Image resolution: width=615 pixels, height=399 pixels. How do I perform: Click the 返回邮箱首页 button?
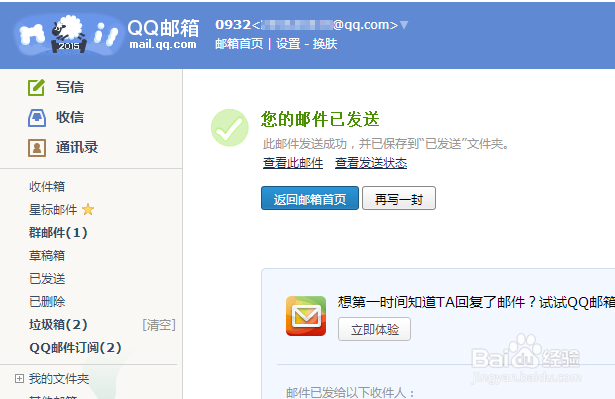coord(310,198)
